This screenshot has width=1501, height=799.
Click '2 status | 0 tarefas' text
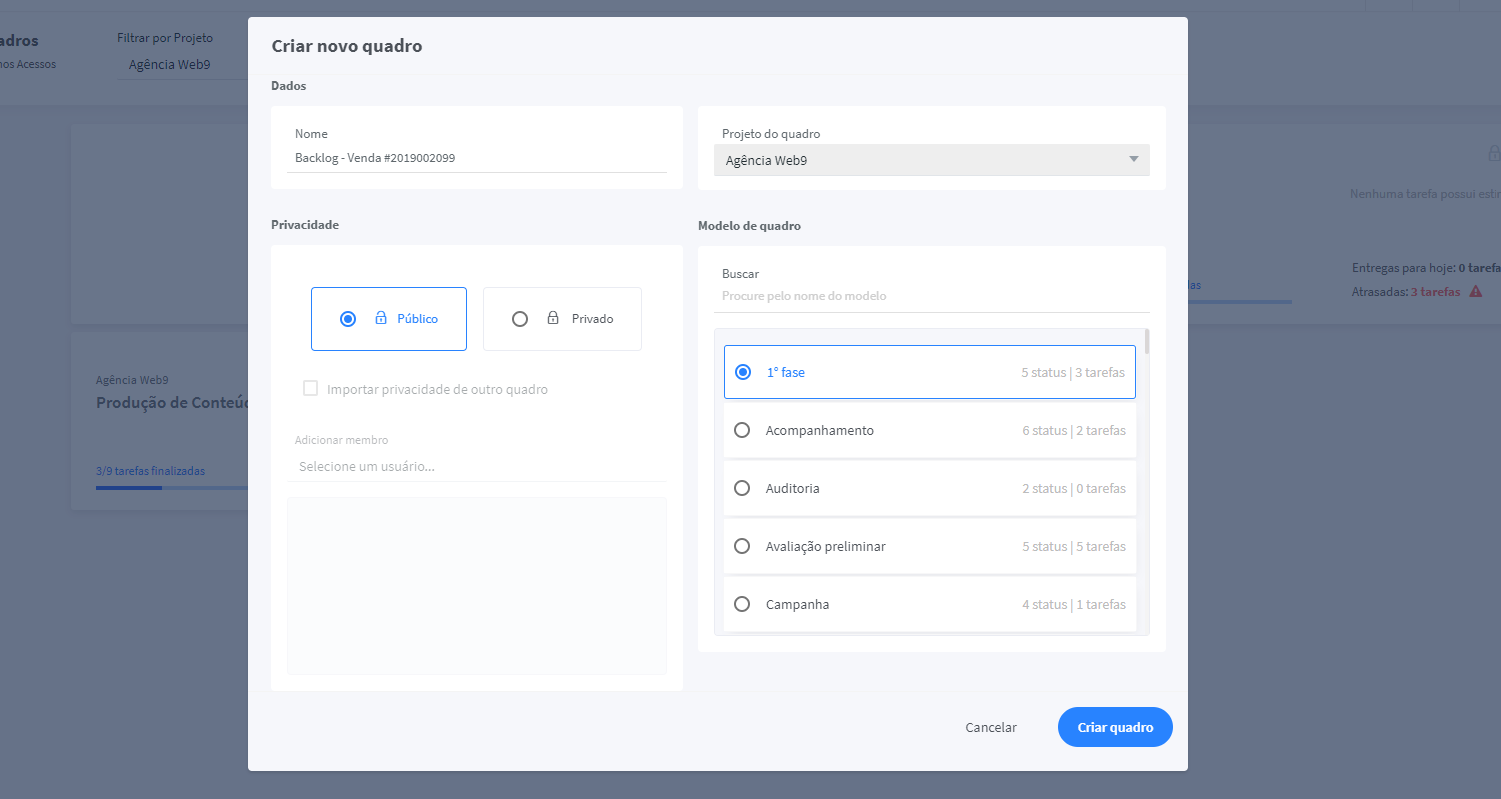(x=1074, y=488)
